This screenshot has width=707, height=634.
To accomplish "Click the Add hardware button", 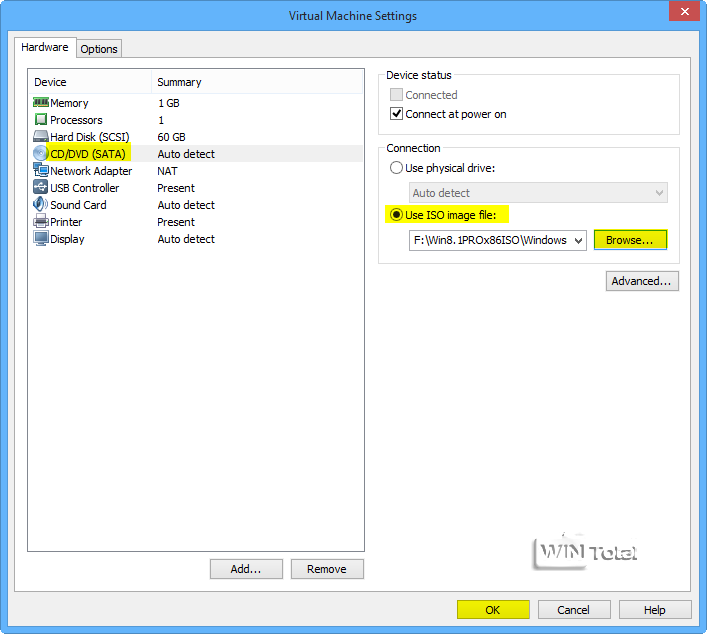I will click(246, 569).
